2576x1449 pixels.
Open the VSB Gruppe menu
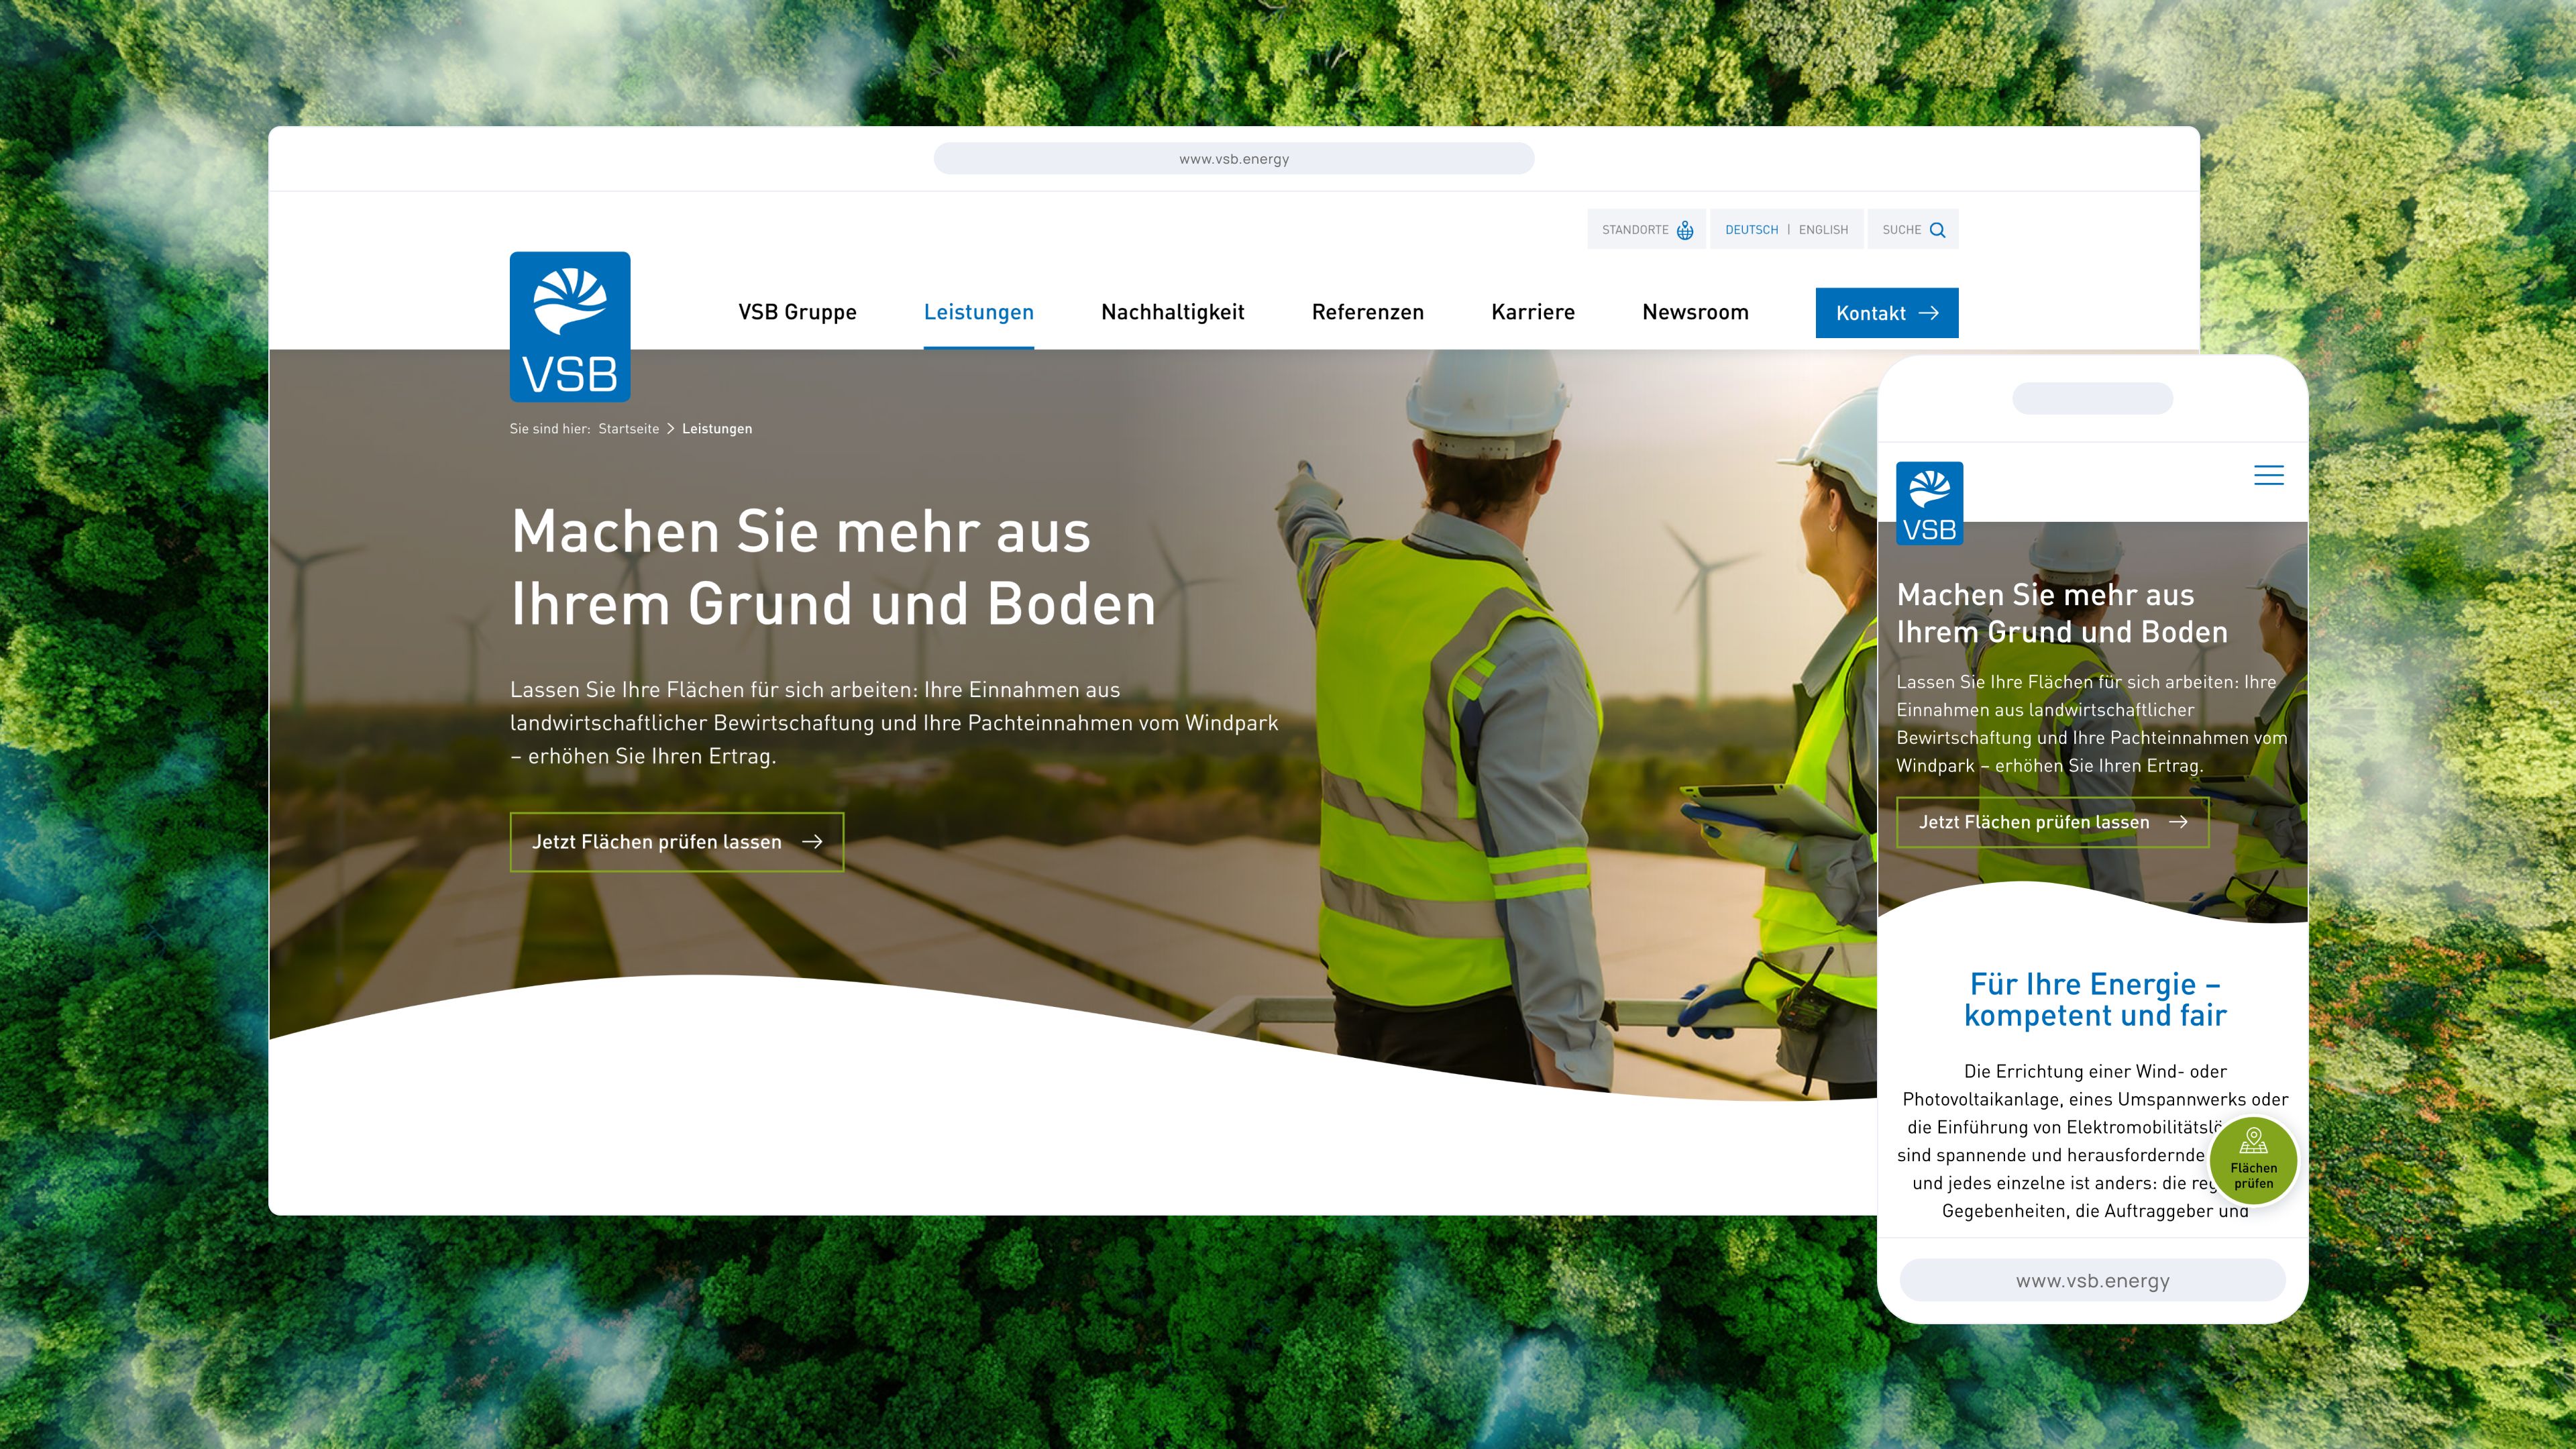(x=797, y=312)
